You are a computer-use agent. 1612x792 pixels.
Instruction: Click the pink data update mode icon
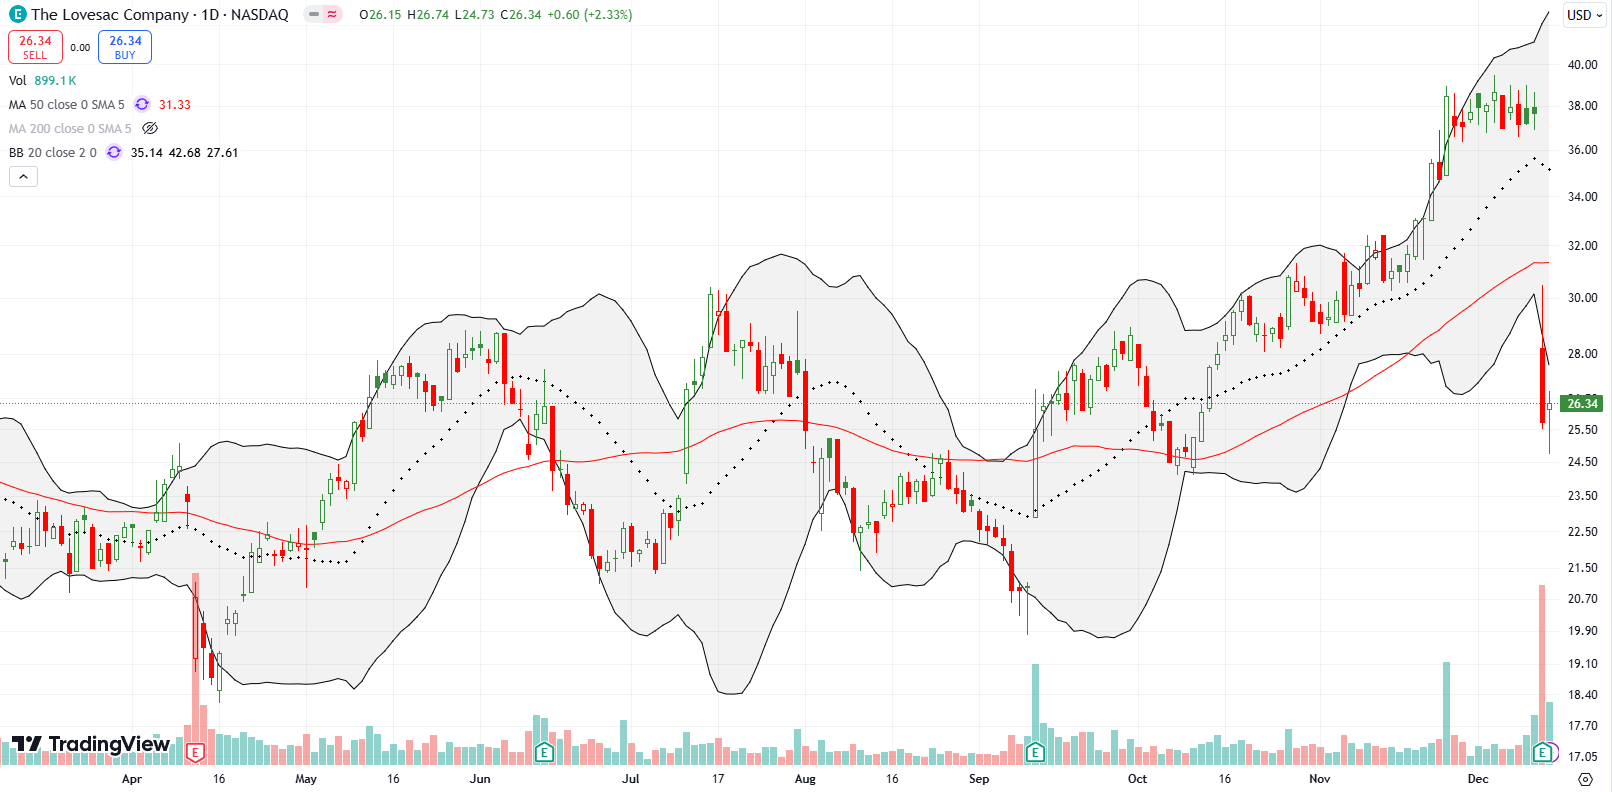point(332,14)
